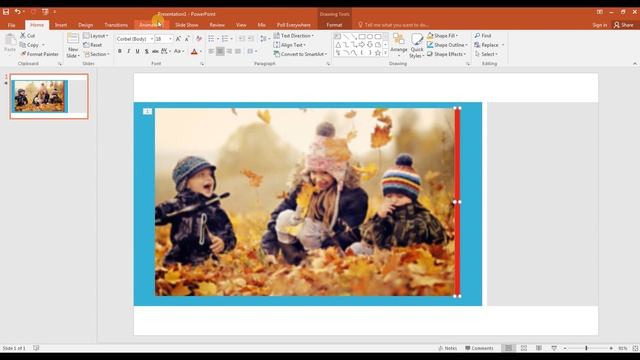This screenshot has height=360, width=640.
Task: Open the Shape Fill dropdown
Action: [442, 36]
